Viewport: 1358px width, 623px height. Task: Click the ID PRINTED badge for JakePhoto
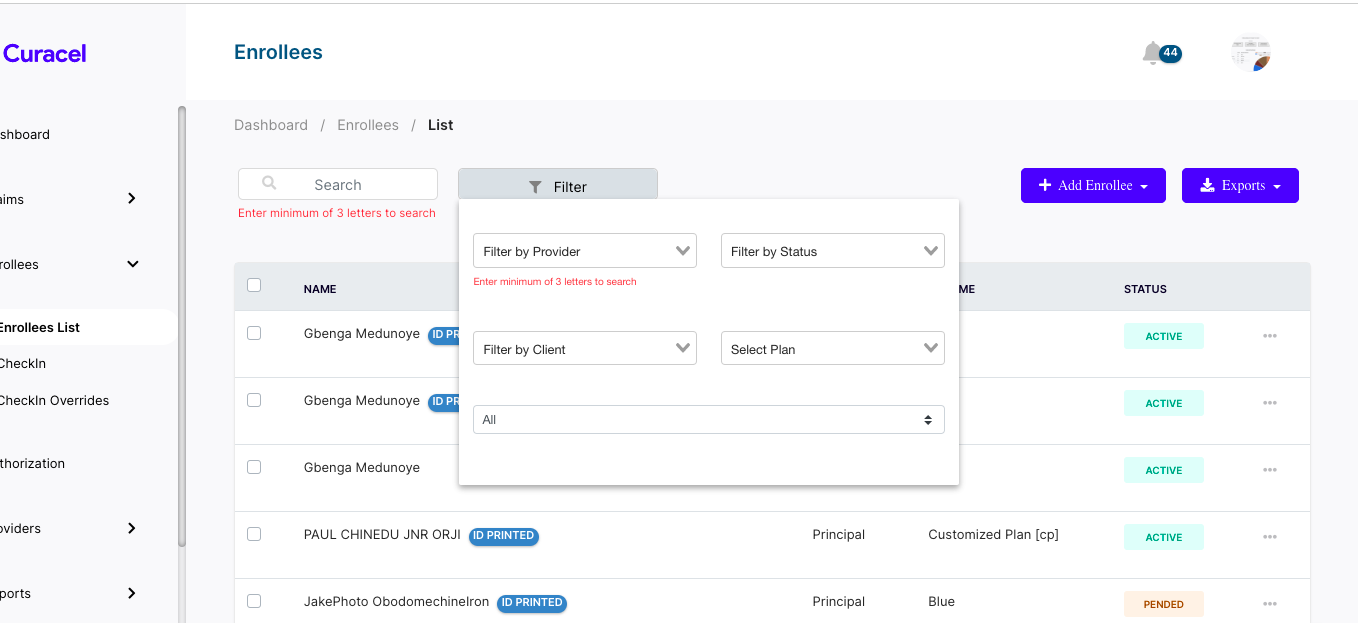(532, 603)
